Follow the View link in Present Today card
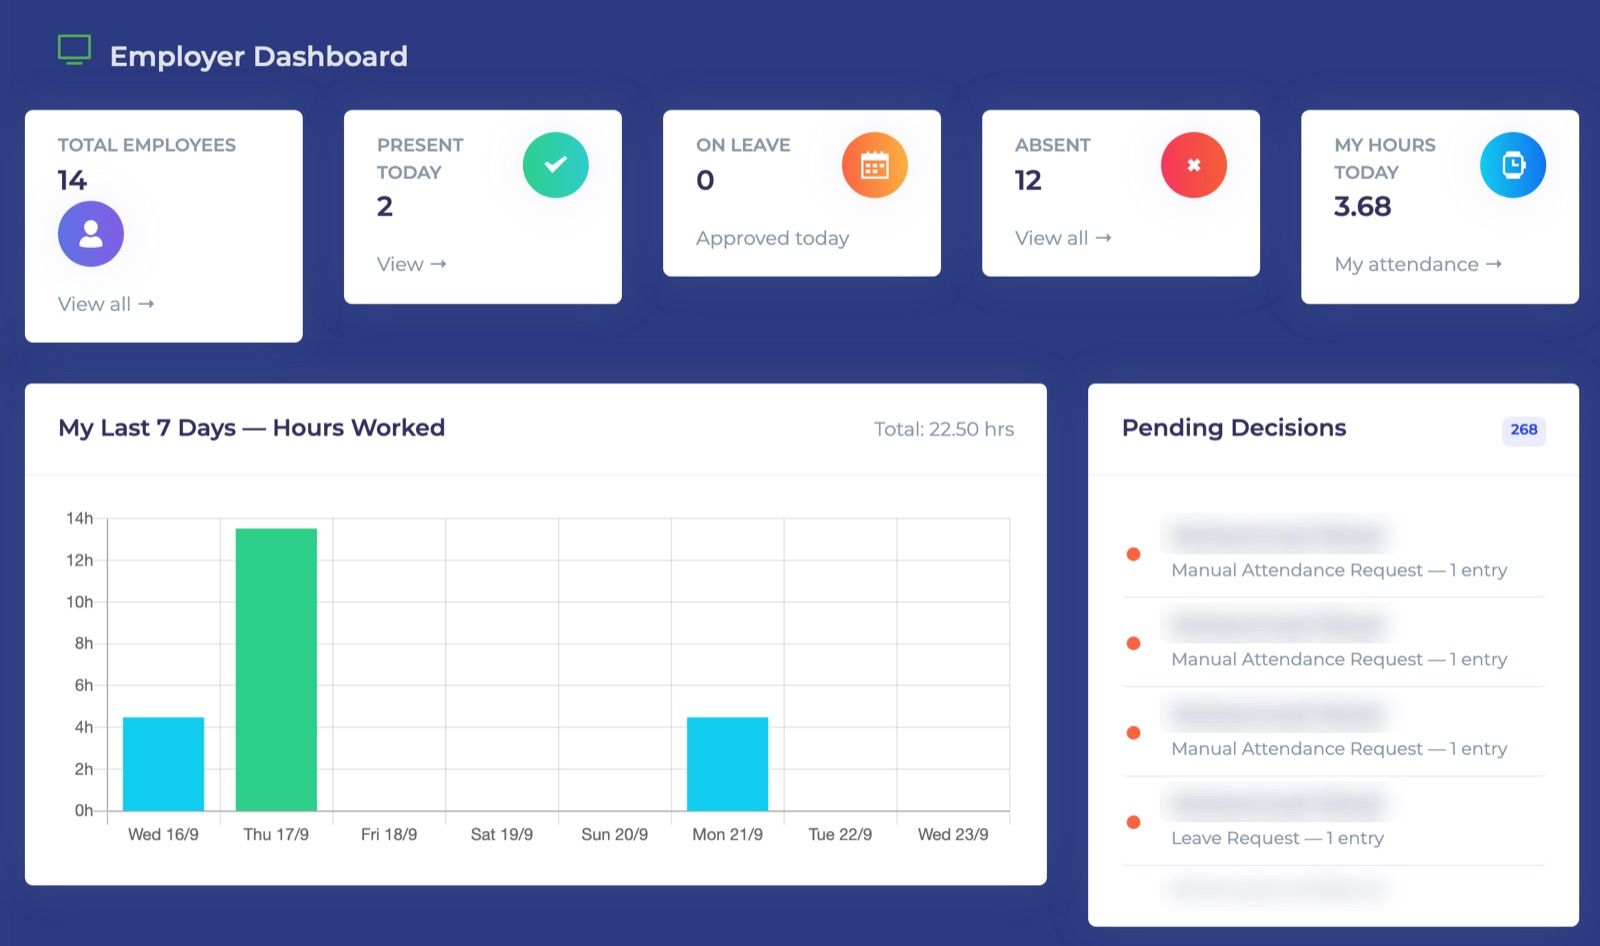Viewport: 1600px width, 946px height. pyautogui.click(x=412, y=264)
